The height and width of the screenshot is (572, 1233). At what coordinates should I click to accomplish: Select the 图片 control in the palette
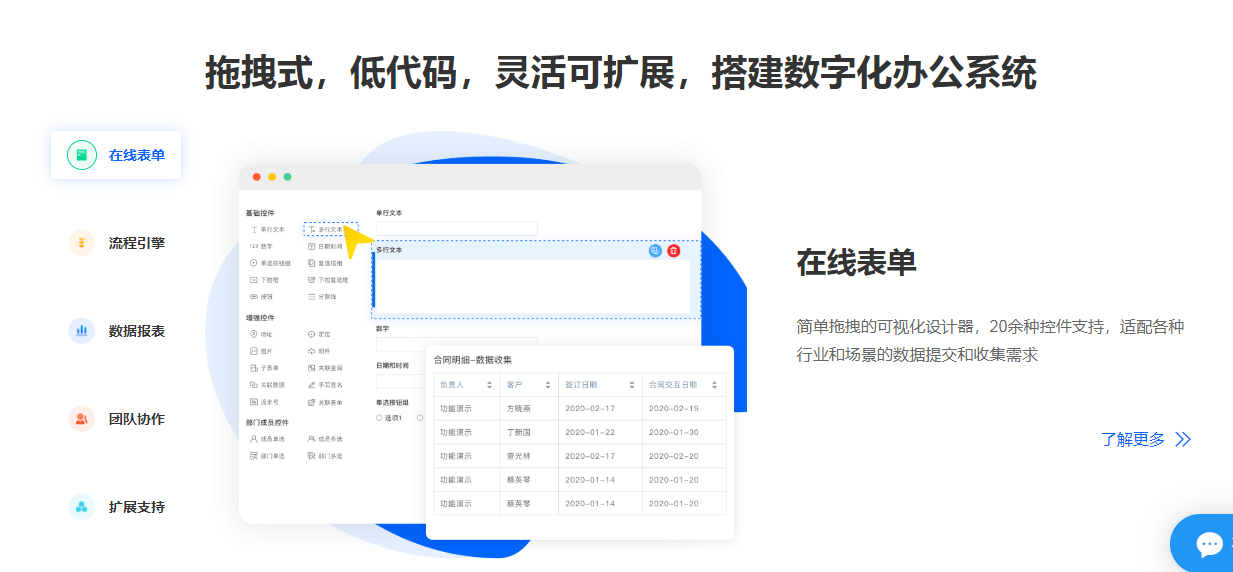[260, 351]
